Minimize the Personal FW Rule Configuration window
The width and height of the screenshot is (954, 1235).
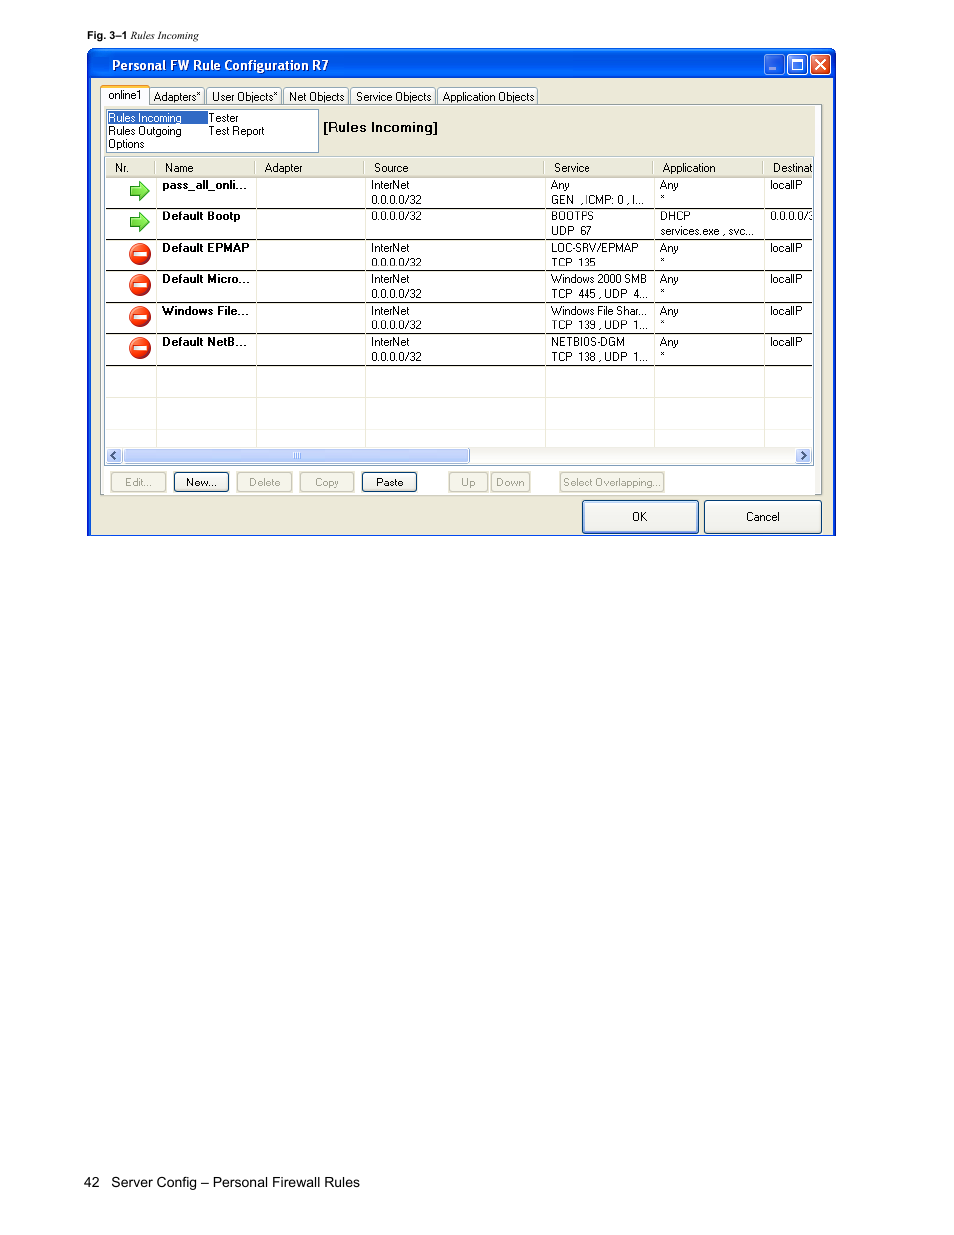[x=774, y=65]
